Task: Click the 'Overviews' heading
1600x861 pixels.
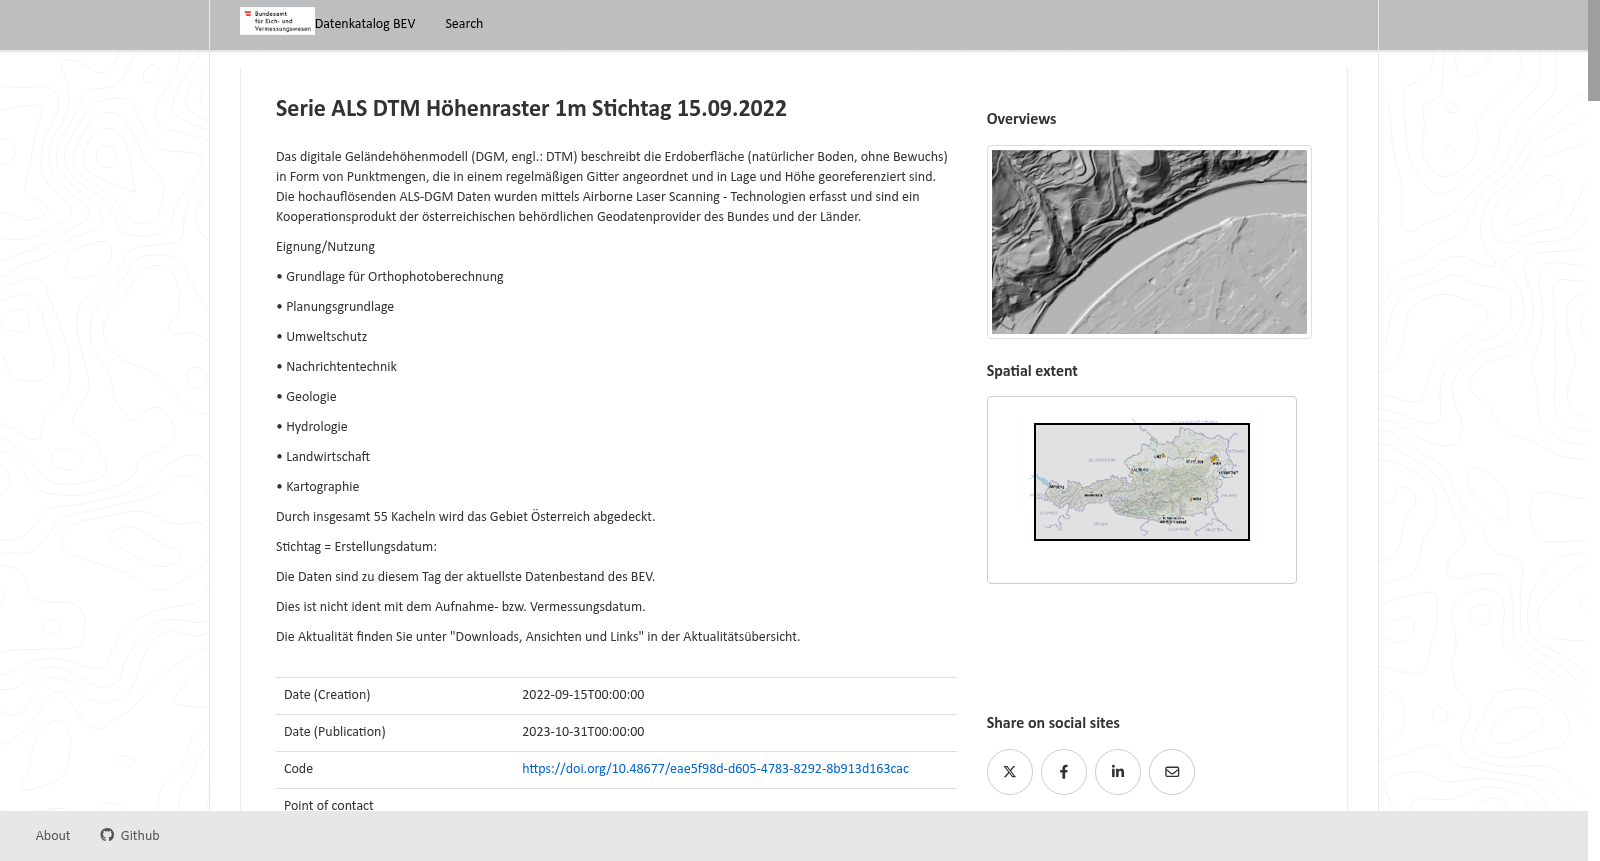Action: click(x=1021, y=119)
